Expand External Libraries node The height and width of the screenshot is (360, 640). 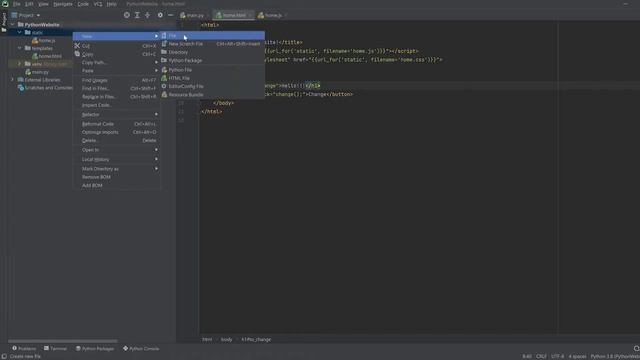point(13,80)
